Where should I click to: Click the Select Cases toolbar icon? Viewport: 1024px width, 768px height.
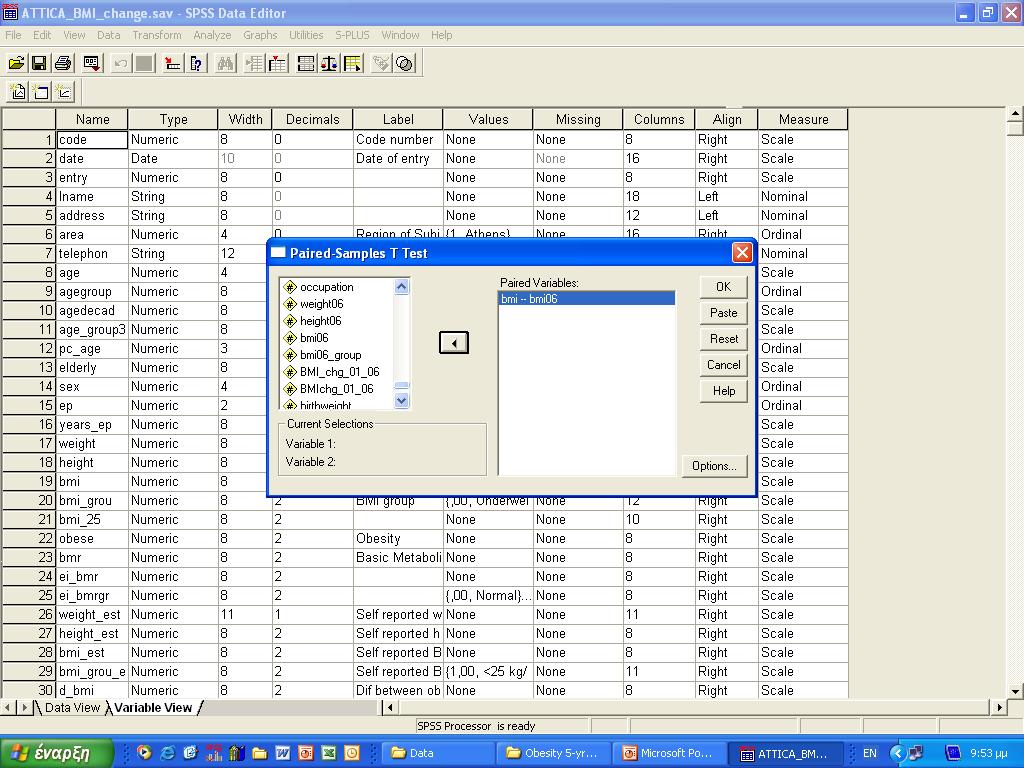point(353,63)
